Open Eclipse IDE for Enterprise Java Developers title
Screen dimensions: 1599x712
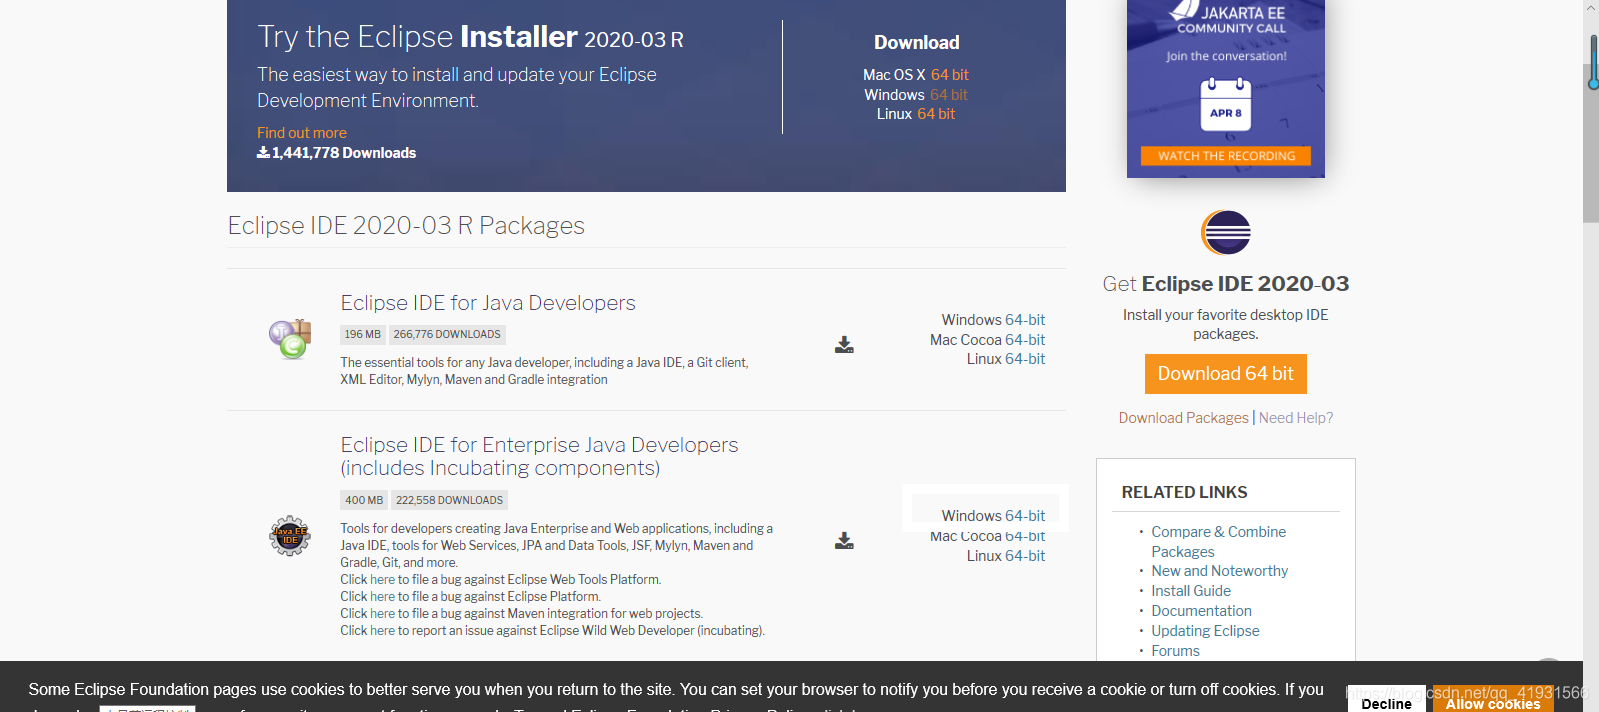pyautogui.click(x=539, y=456)
